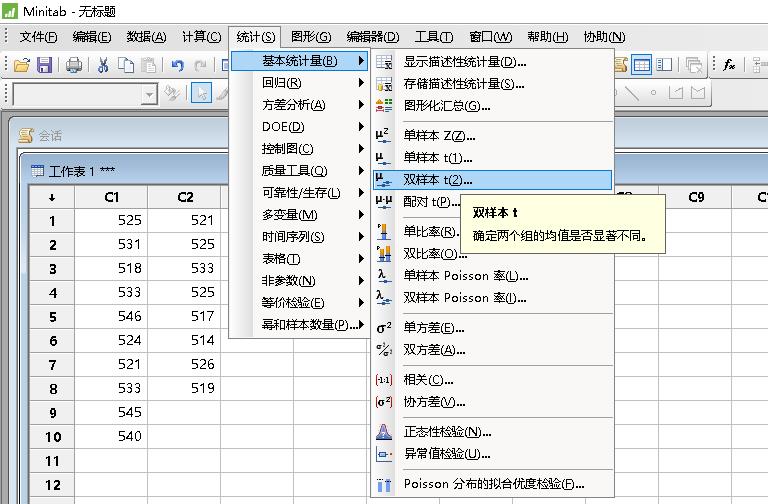Cut selection with the scissors icon
This screenshot has height=504, width=768.
[103, 65]
